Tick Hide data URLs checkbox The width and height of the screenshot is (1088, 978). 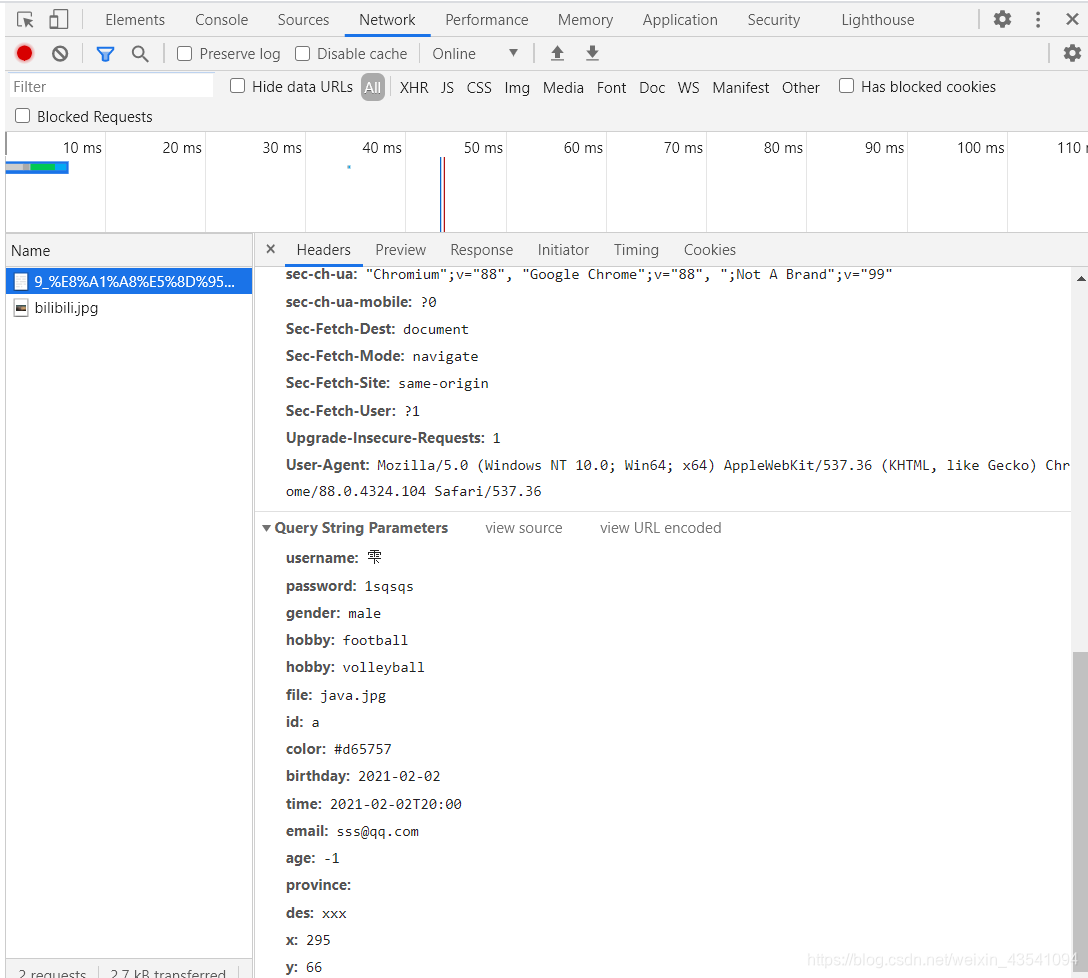[237, 86]
